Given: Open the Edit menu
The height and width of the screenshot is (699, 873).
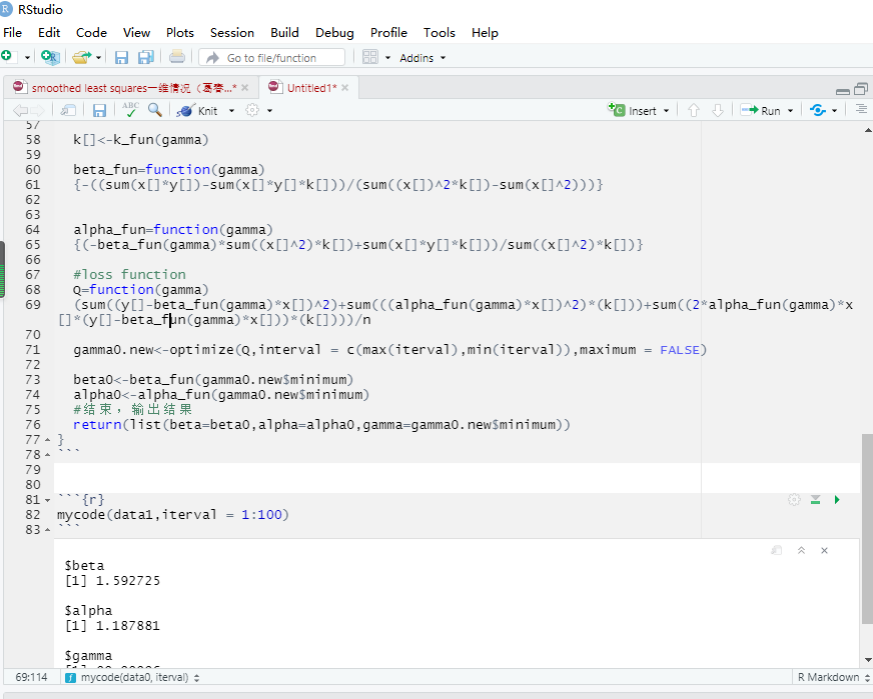Looking at the screenshot, I should click(49, 33).
